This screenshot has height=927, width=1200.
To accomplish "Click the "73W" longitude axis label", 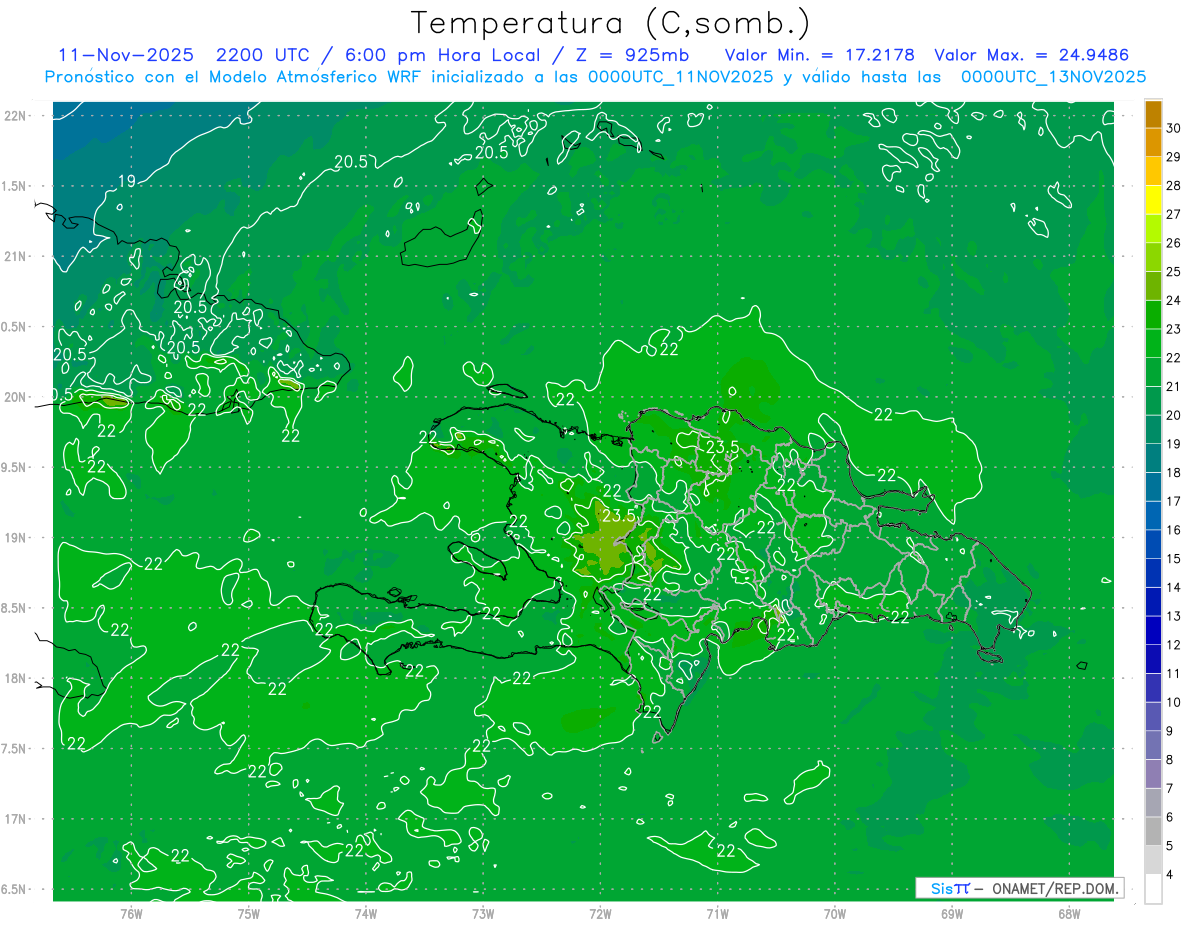I will click(x=483, y=913).
